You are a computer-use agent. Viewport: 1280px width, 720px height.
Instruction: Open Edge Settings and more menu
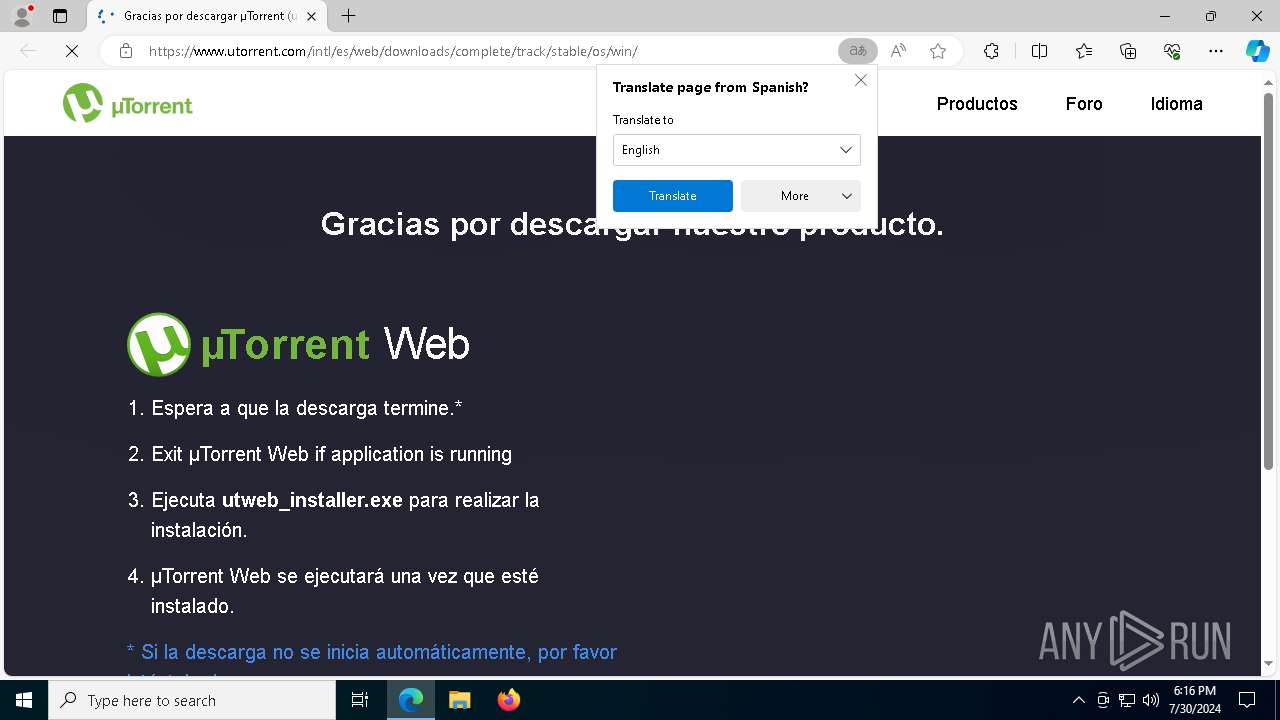pyautogui.click(x=1216, y=51)
